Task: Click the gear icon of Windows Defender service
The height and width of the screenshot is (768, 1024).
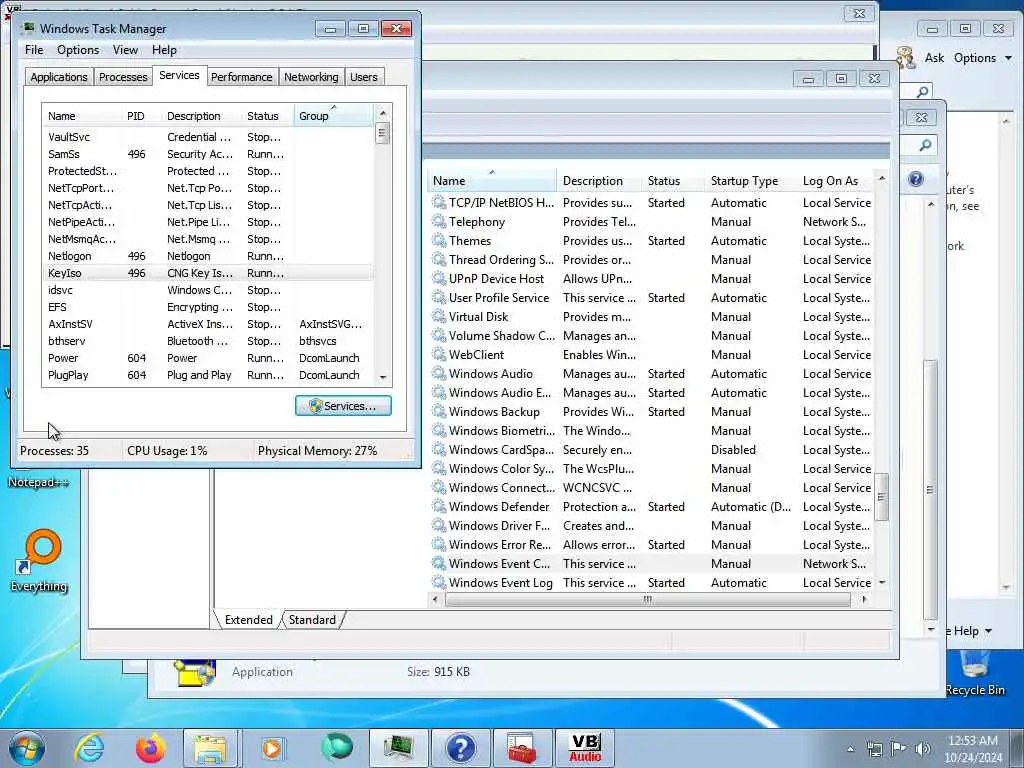Action: [x=439, y=507]
